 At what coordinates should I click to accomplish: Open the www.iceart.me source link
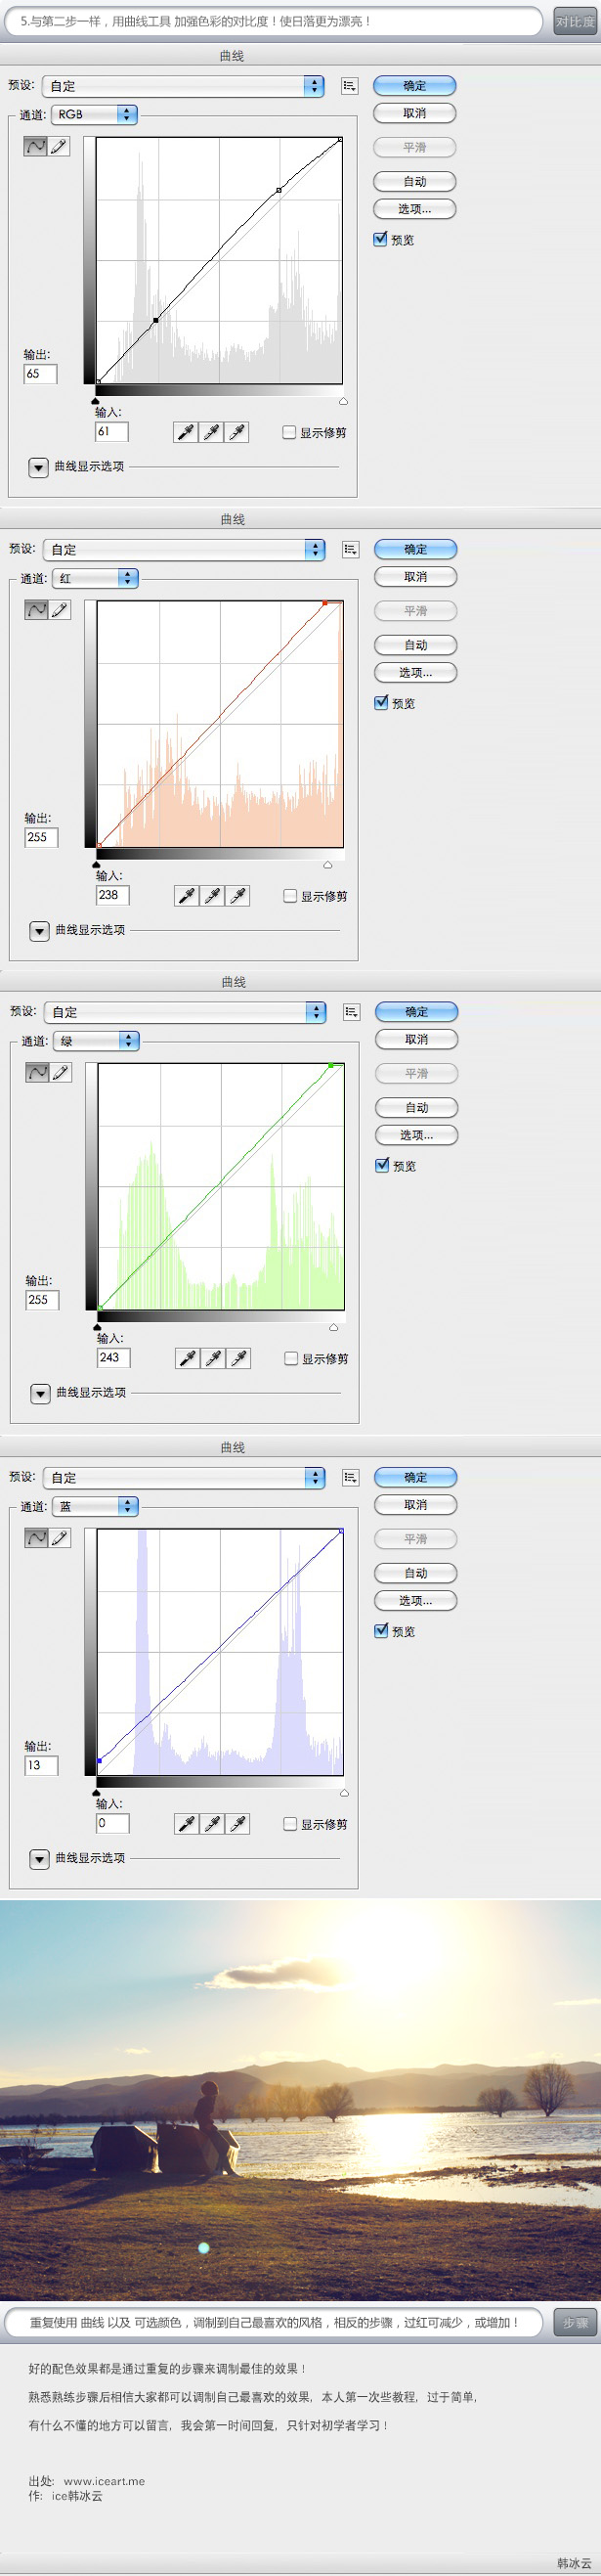click(104, 2480)
